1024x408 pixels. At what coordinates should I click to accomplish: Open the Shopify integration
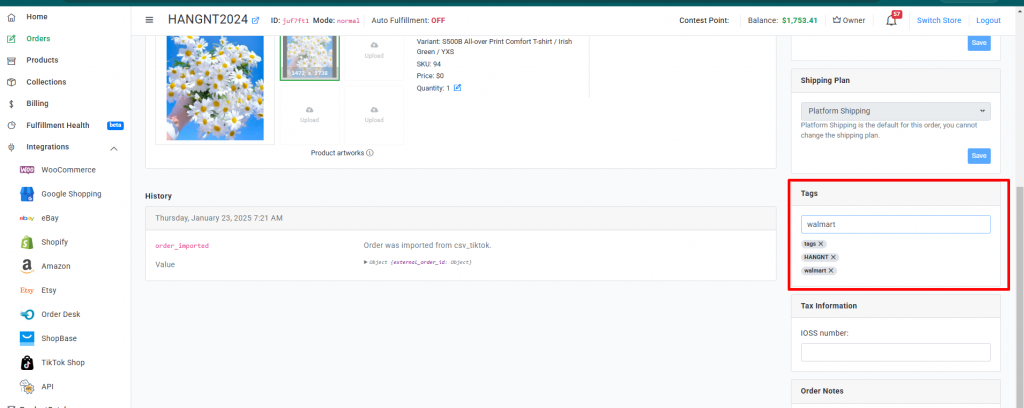point(54,242)
